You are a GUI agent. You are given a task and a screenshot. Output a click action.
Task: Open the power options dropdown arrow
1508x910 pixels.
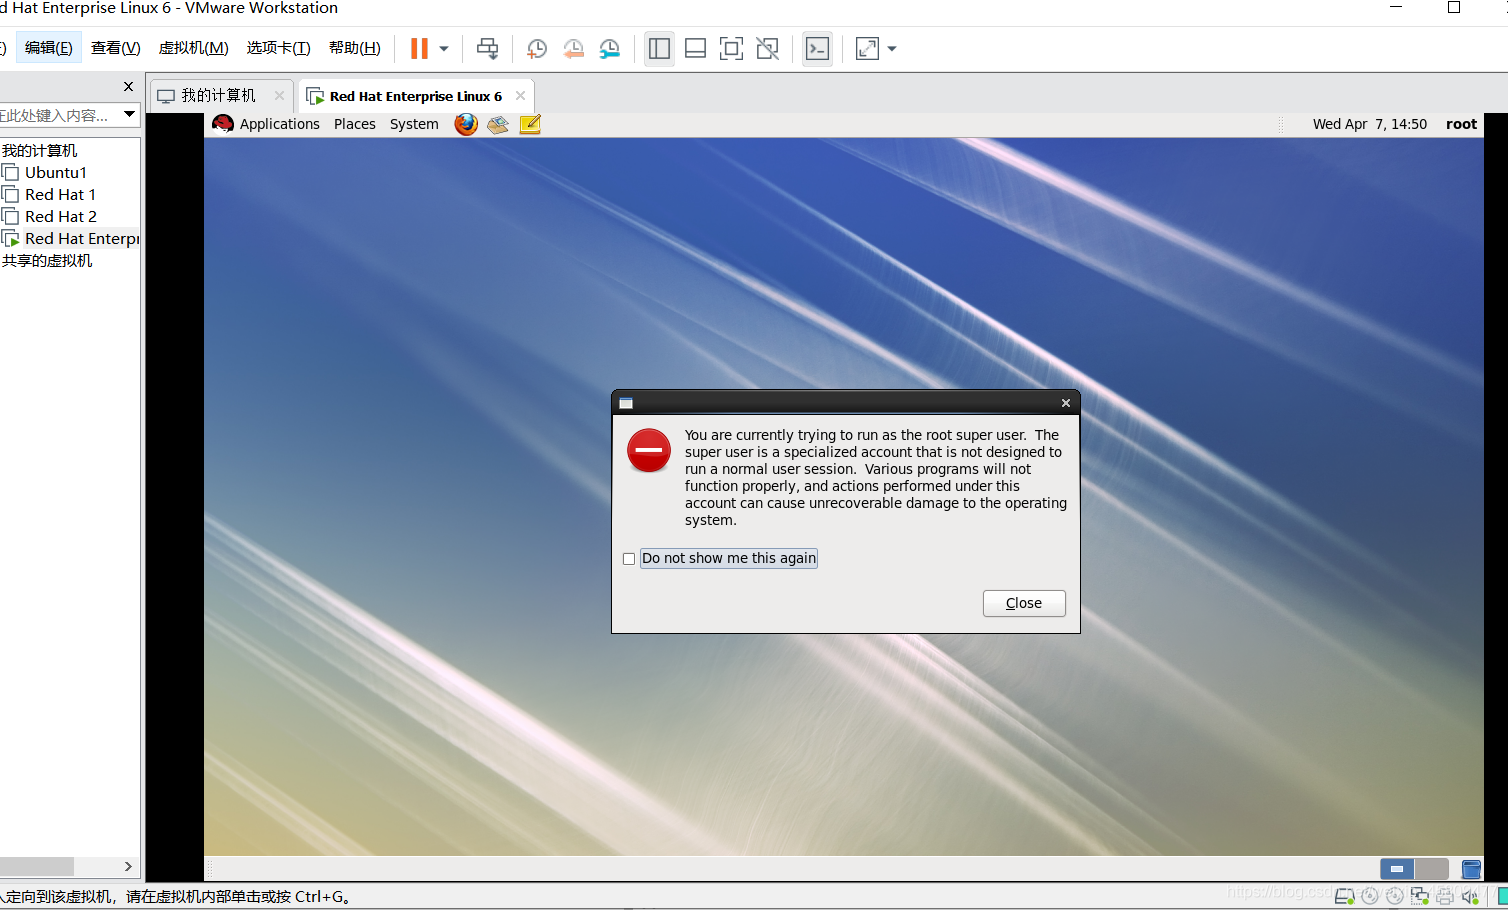(x=444, y=48)
